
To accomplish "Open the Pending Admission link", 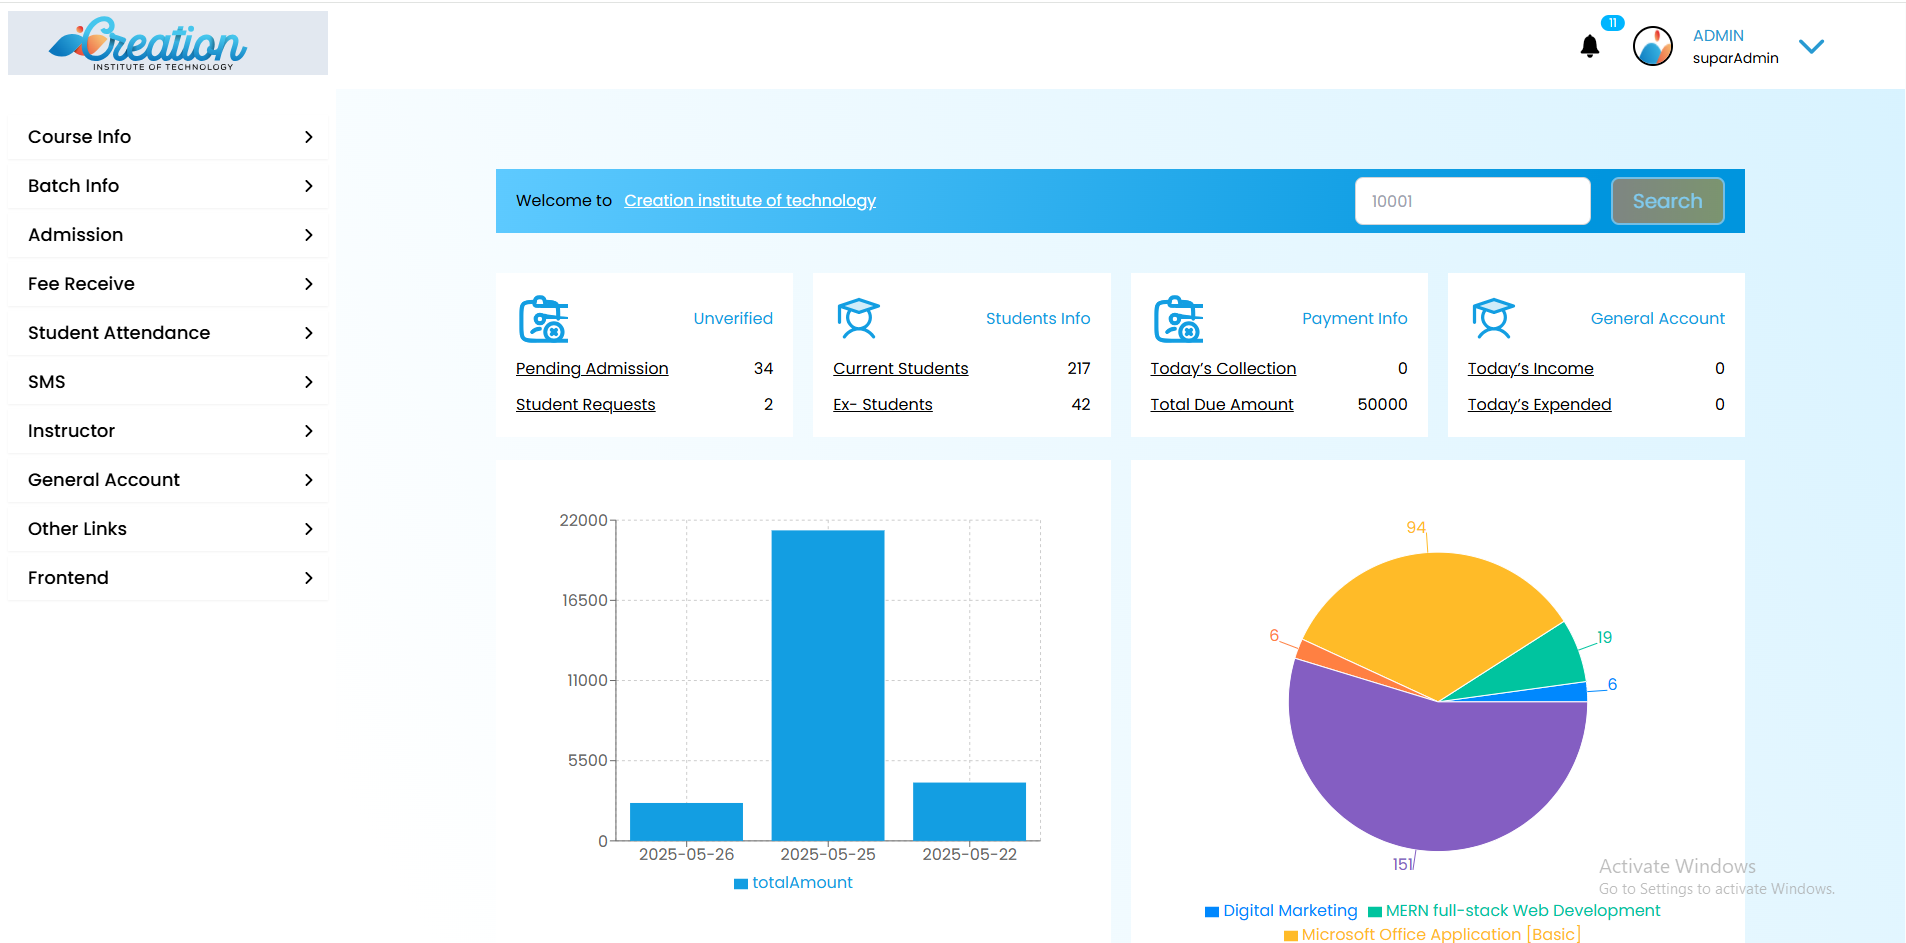I will (592, 368).
